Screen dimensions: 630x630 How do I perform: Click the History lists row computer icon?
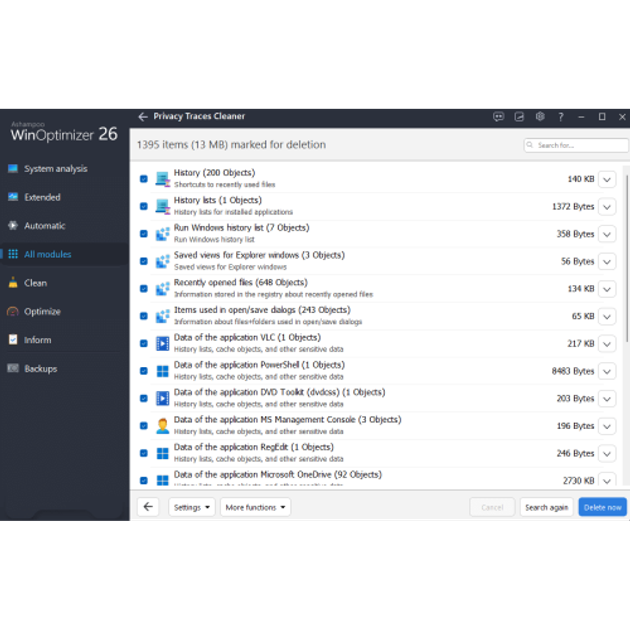(162, 206)
